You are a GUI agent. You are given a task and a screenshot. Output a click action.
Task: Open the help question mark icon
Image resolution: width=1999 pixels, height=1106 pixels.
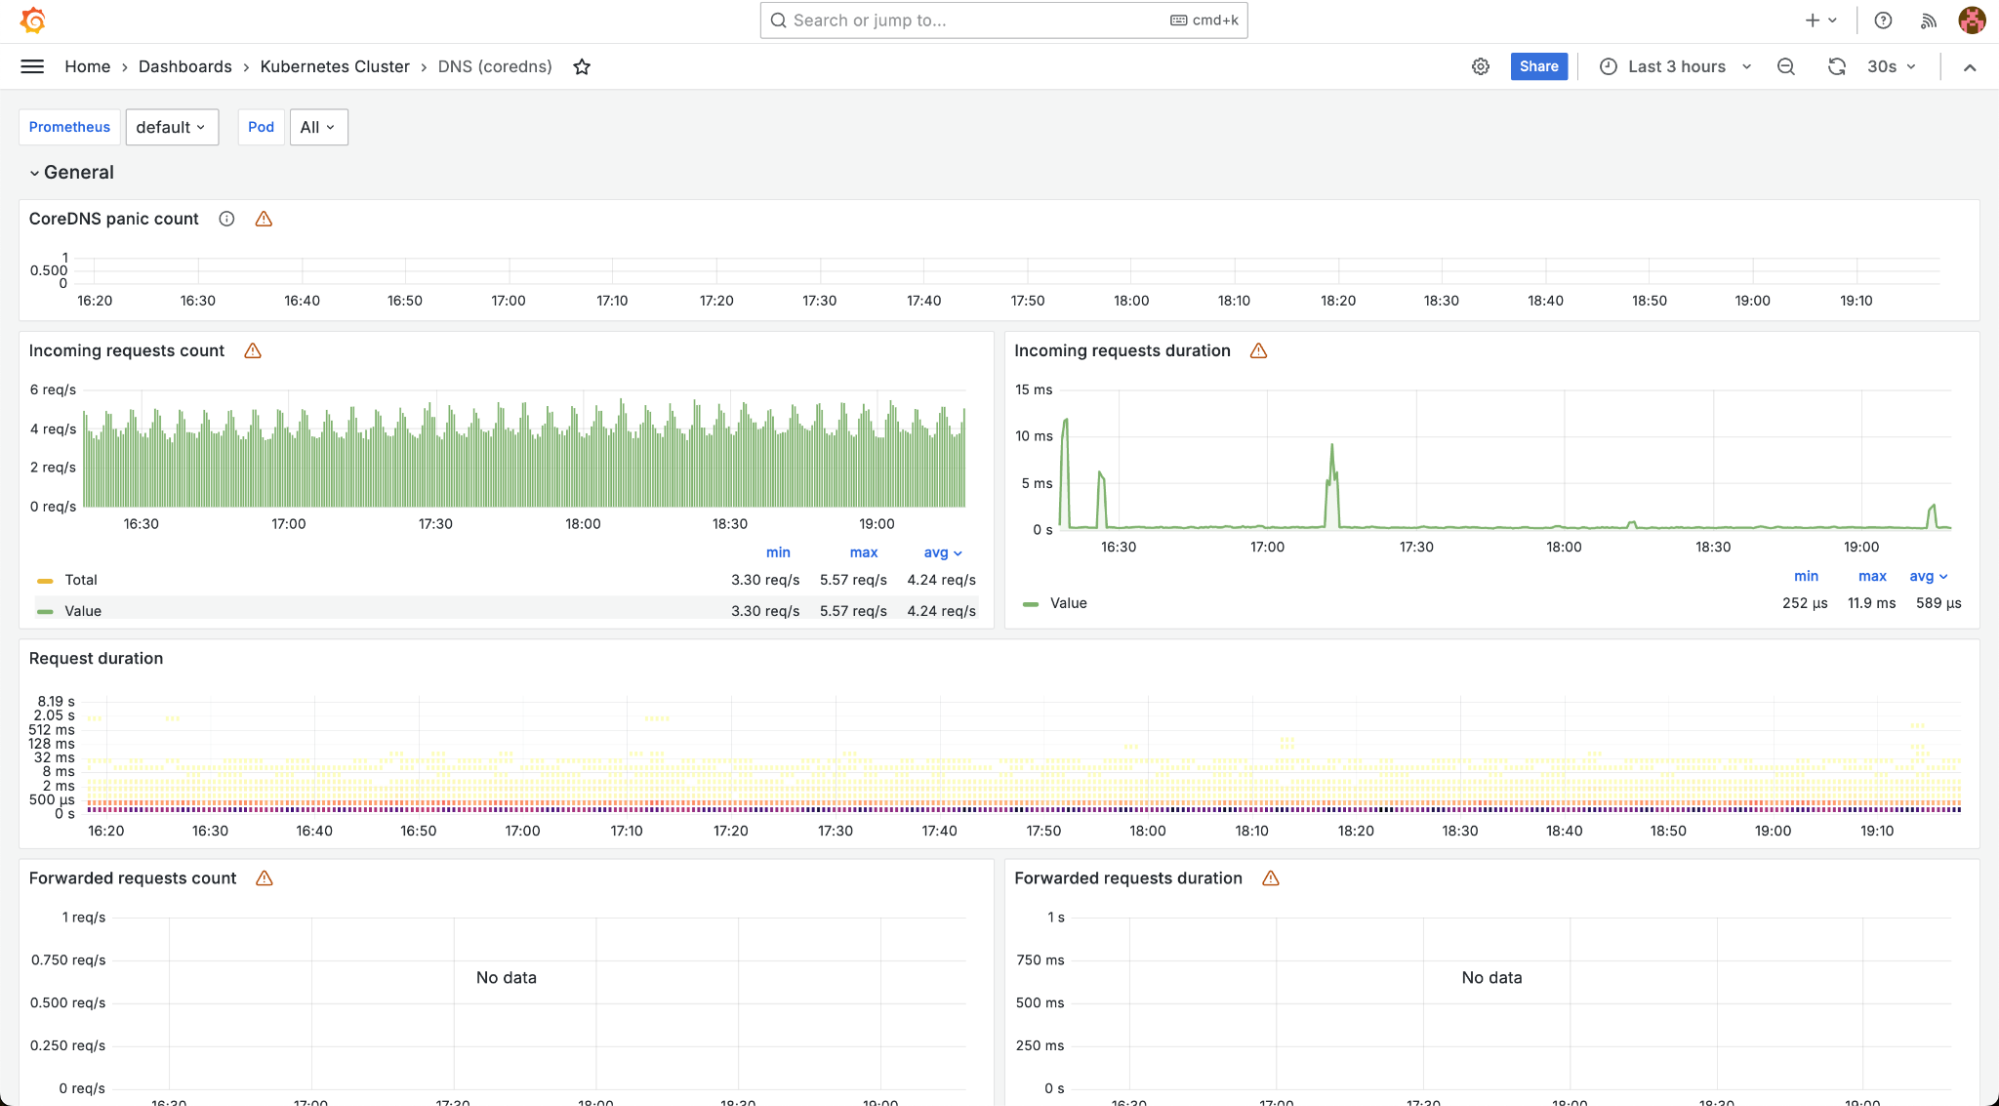[1883, 20]
